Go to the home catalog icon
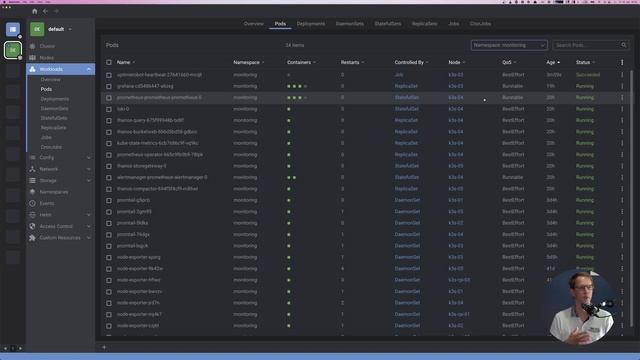The width and height of the screenshot is (640, 360). coord(34,11)
